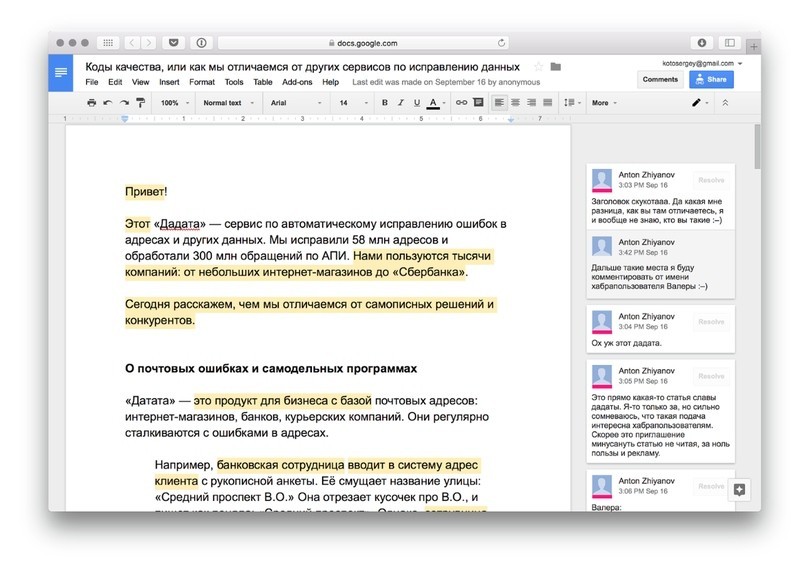Open the Safari top sites grid

(108, 43)
